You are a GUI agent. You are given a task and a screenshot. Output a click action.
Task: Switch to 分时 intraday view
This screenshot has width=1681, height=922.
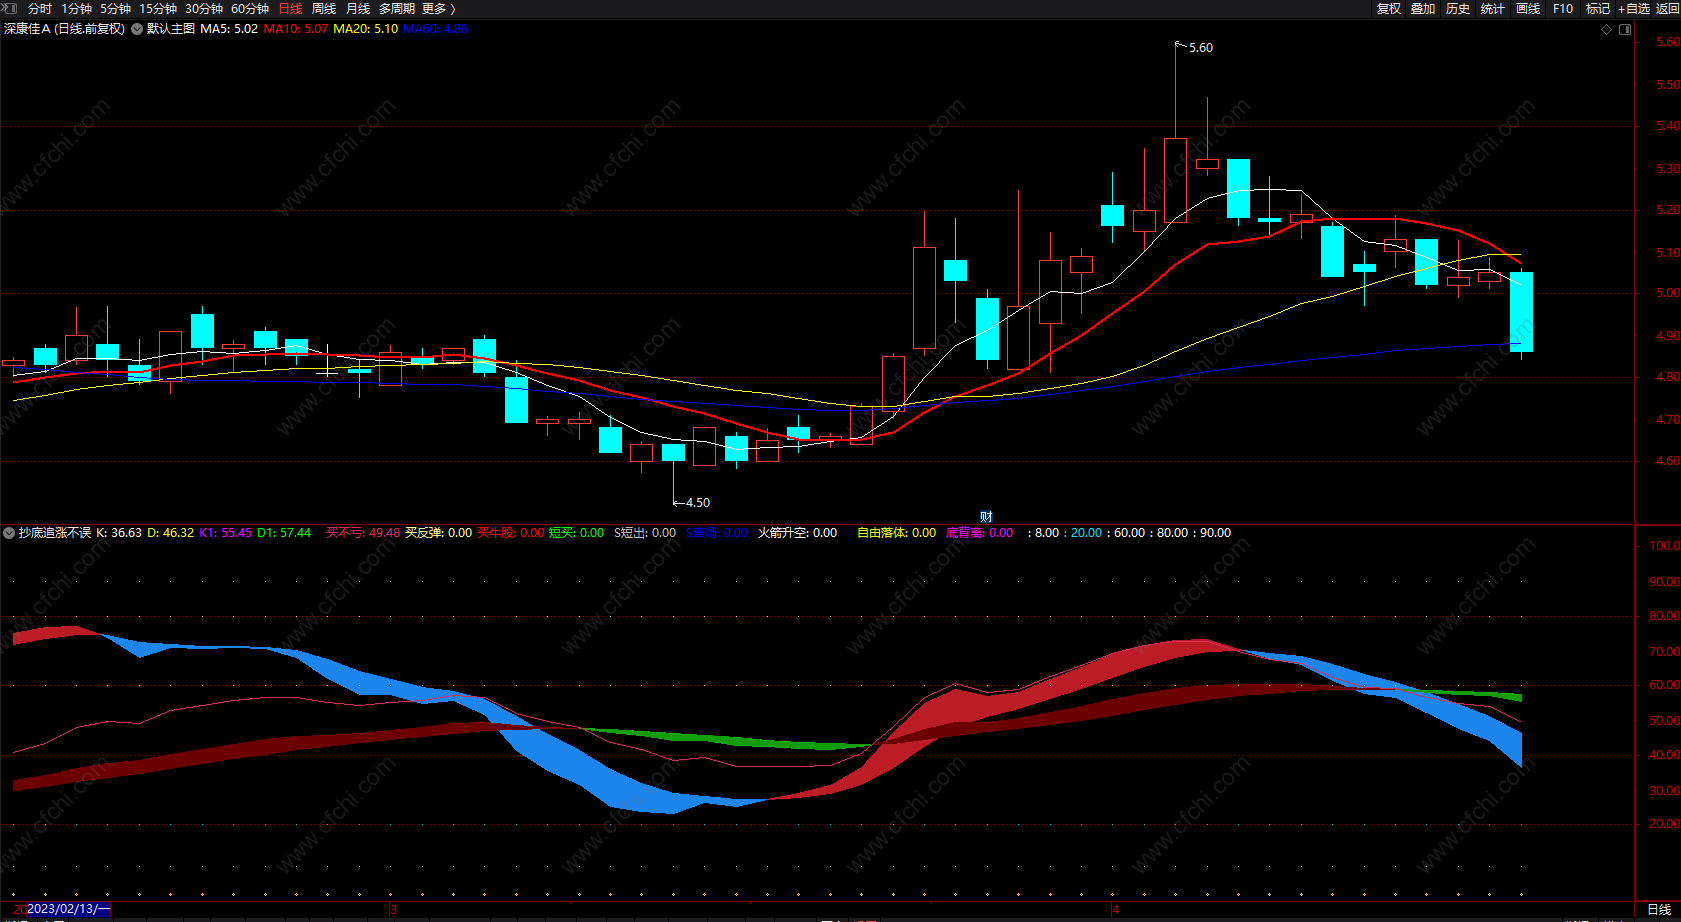pos(40,9)
